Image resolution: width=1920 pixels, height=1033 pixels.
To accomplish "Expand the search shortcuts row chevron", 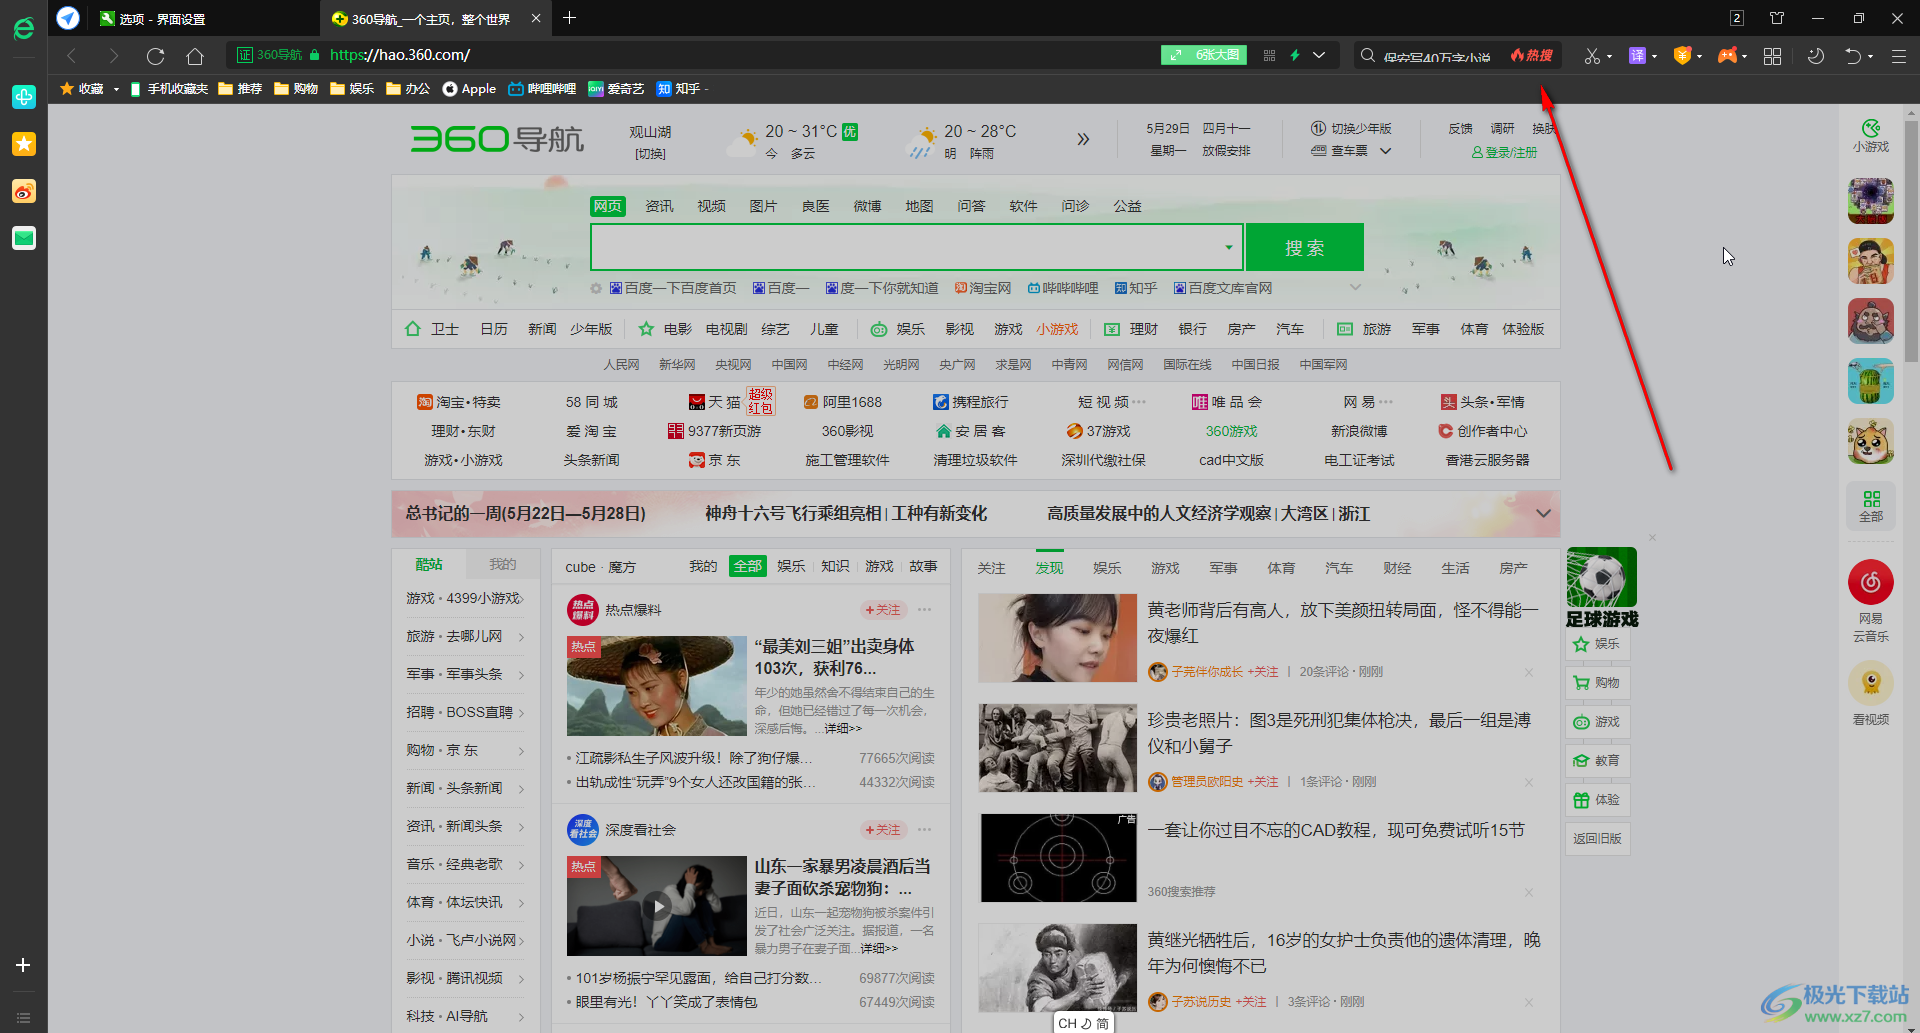I will (x=1355, y=288).
